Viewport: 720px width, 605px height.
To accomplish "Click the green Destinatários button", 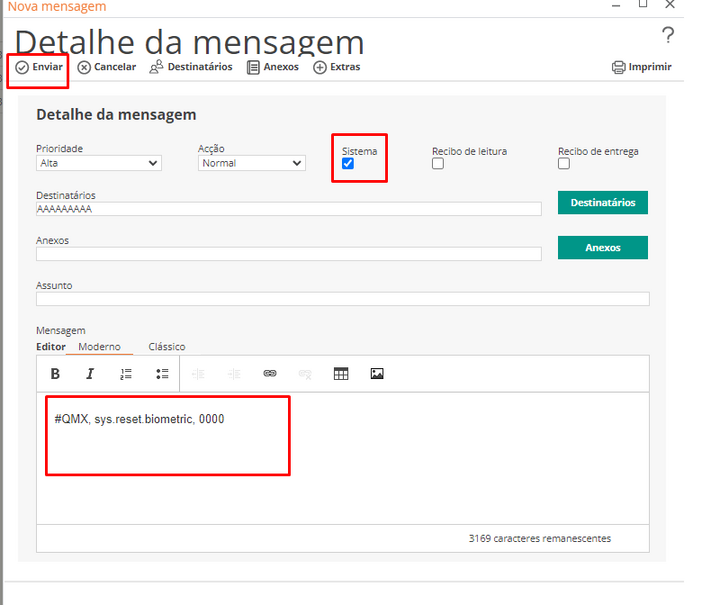I will click(602, 203).
